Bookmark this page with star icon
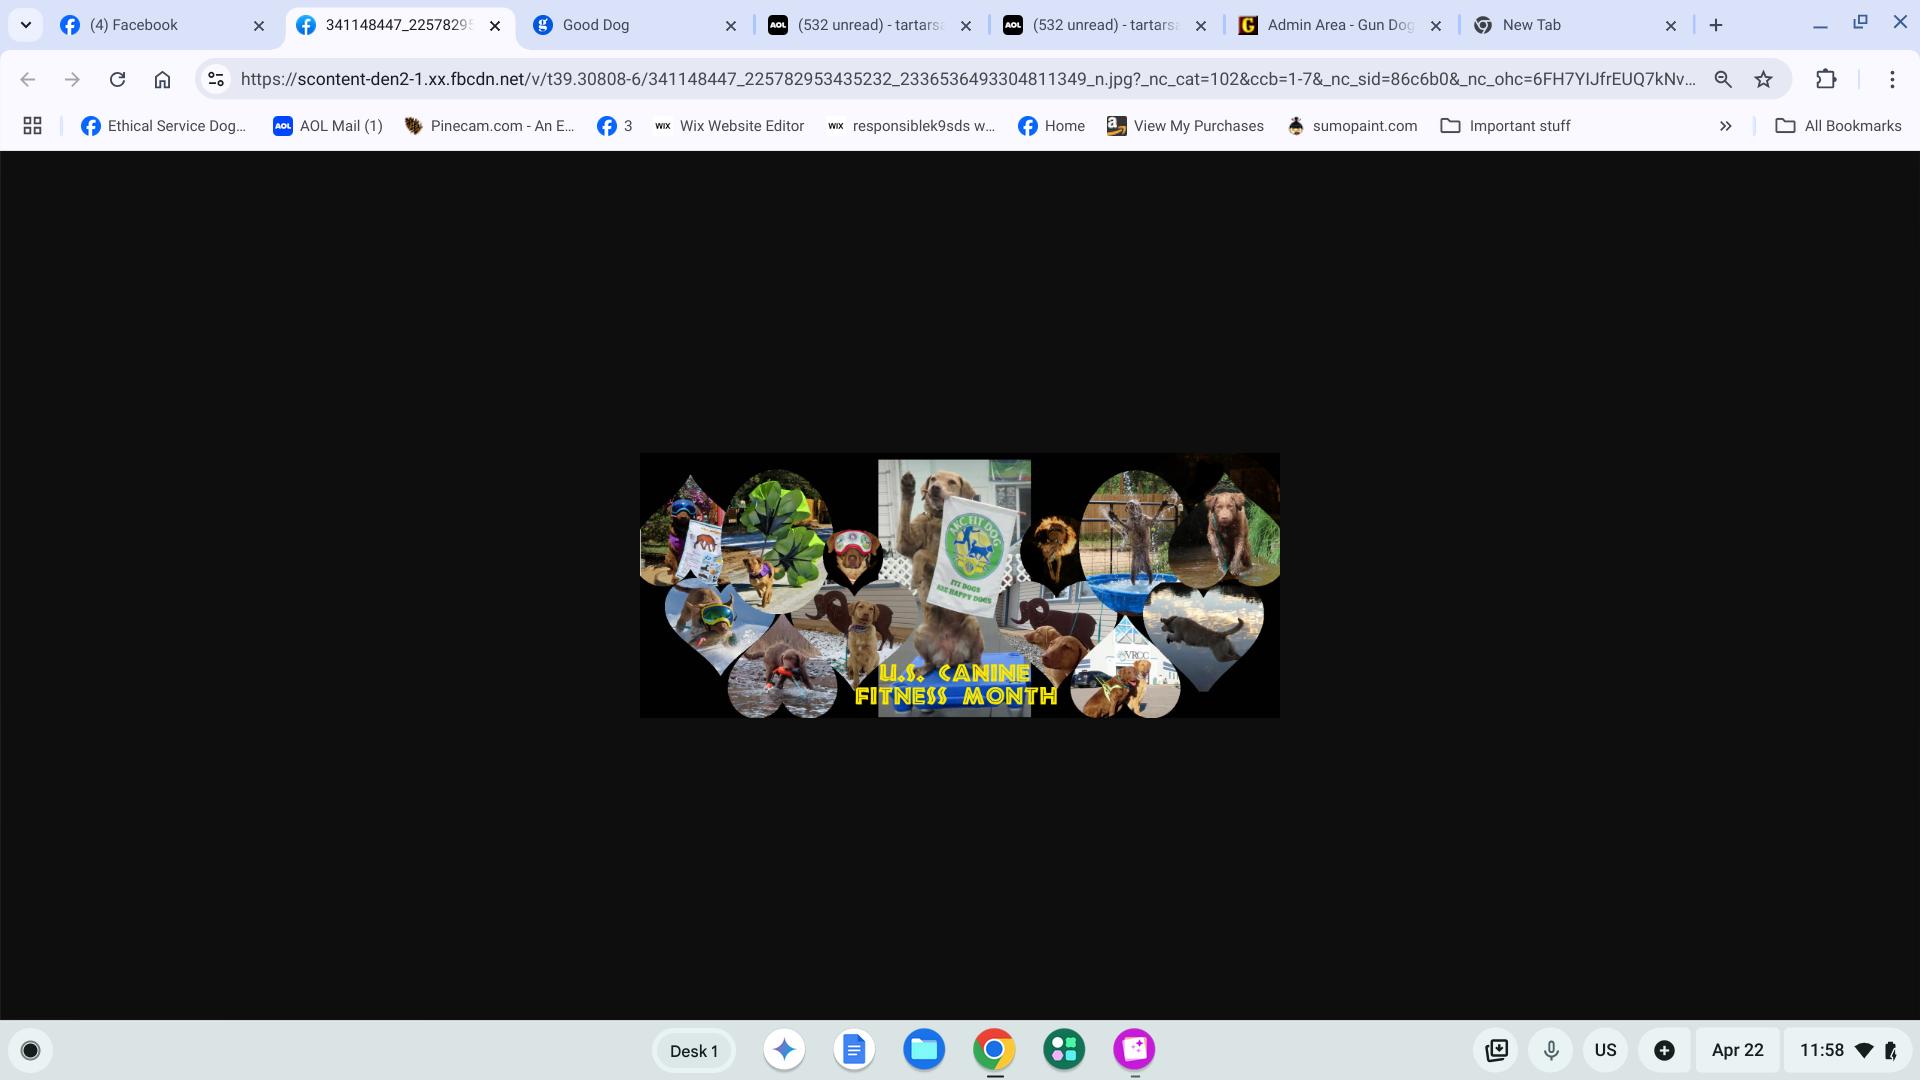This screenshot has width=1920, height=1080. coord(1763,79)
